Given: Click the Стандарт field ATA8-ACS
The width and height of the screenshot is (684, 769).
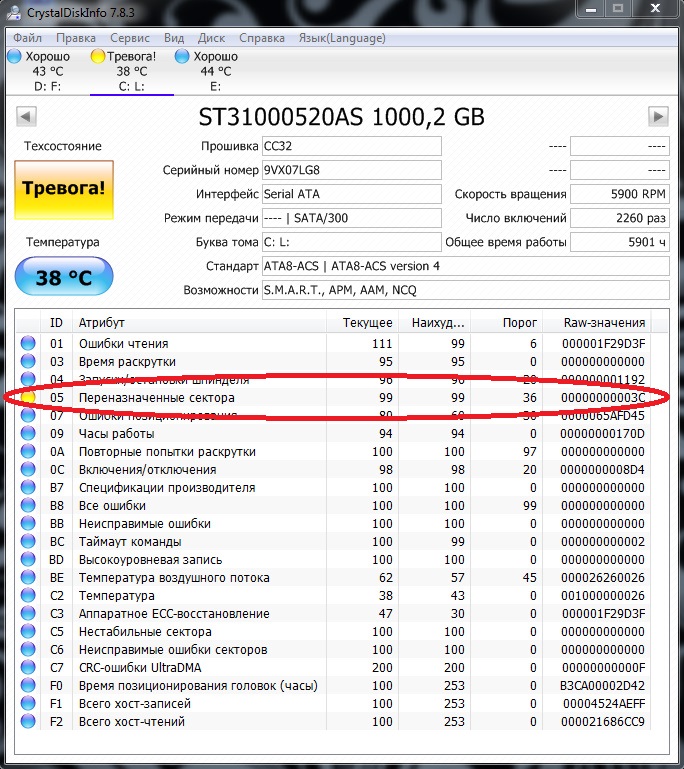Looking at the screenshot, I should [x=466, y=266].
